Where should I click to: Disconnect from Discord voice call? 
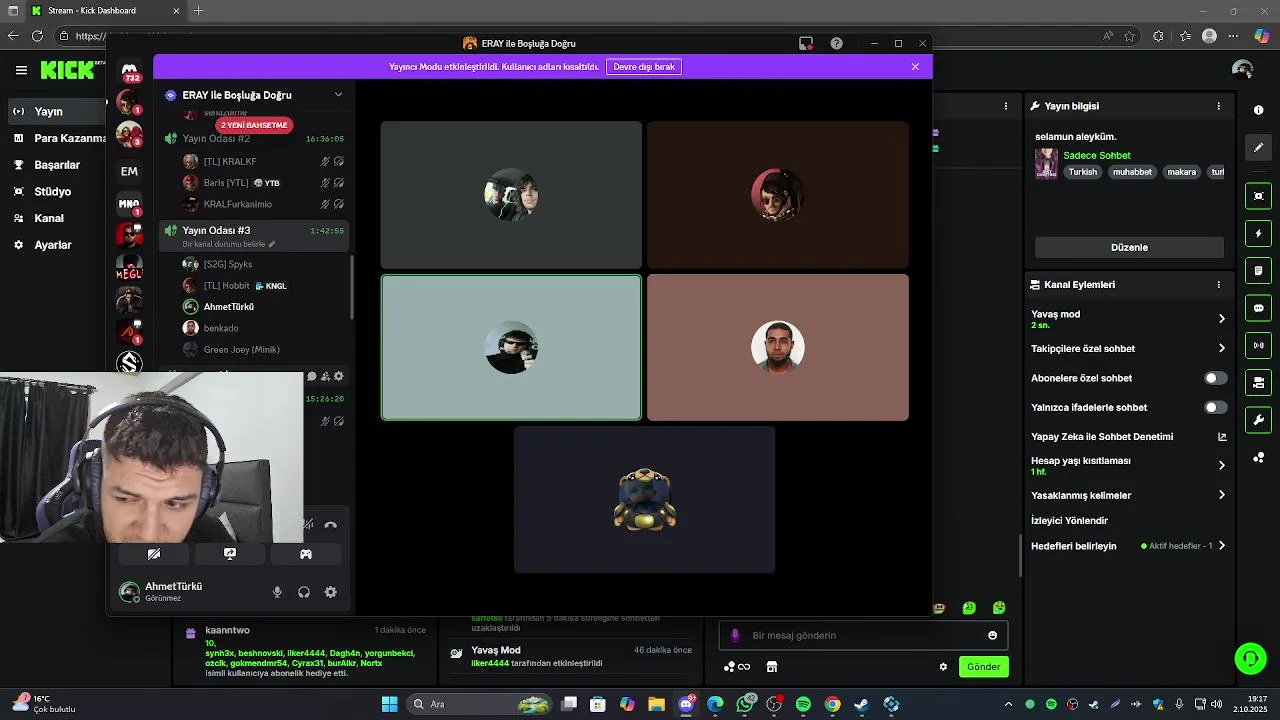[x=331, y=524]
